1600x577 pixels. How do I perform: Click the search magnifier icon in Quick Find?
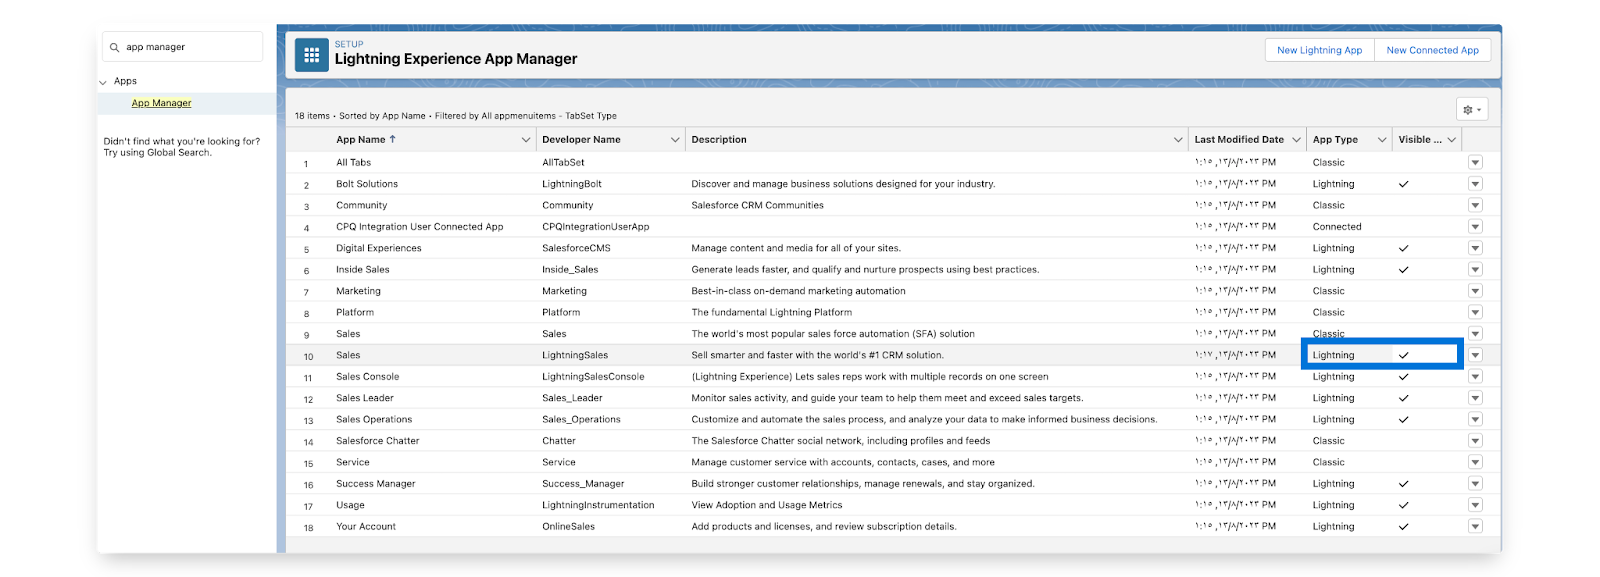(115, 47)
